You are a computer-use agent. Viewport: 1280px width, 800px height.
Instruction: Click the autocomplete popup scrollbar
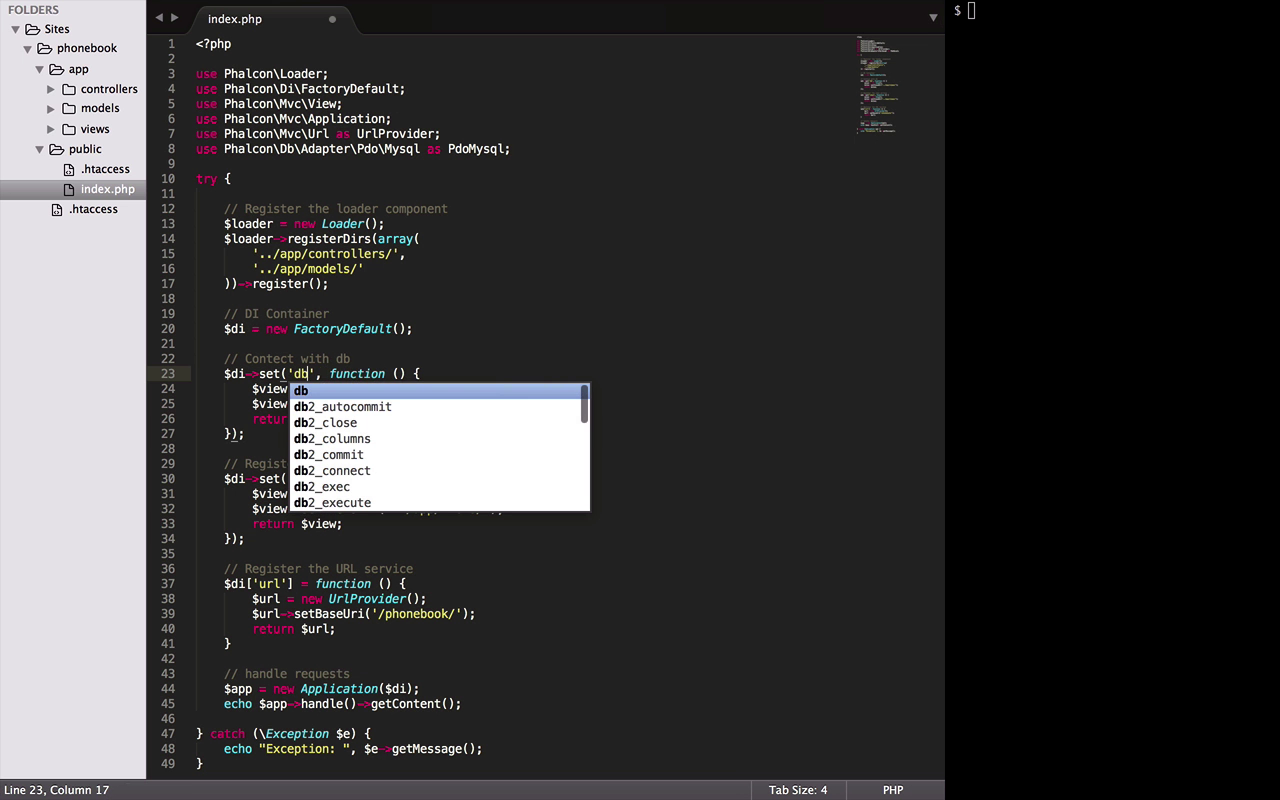tap(585, 404)
